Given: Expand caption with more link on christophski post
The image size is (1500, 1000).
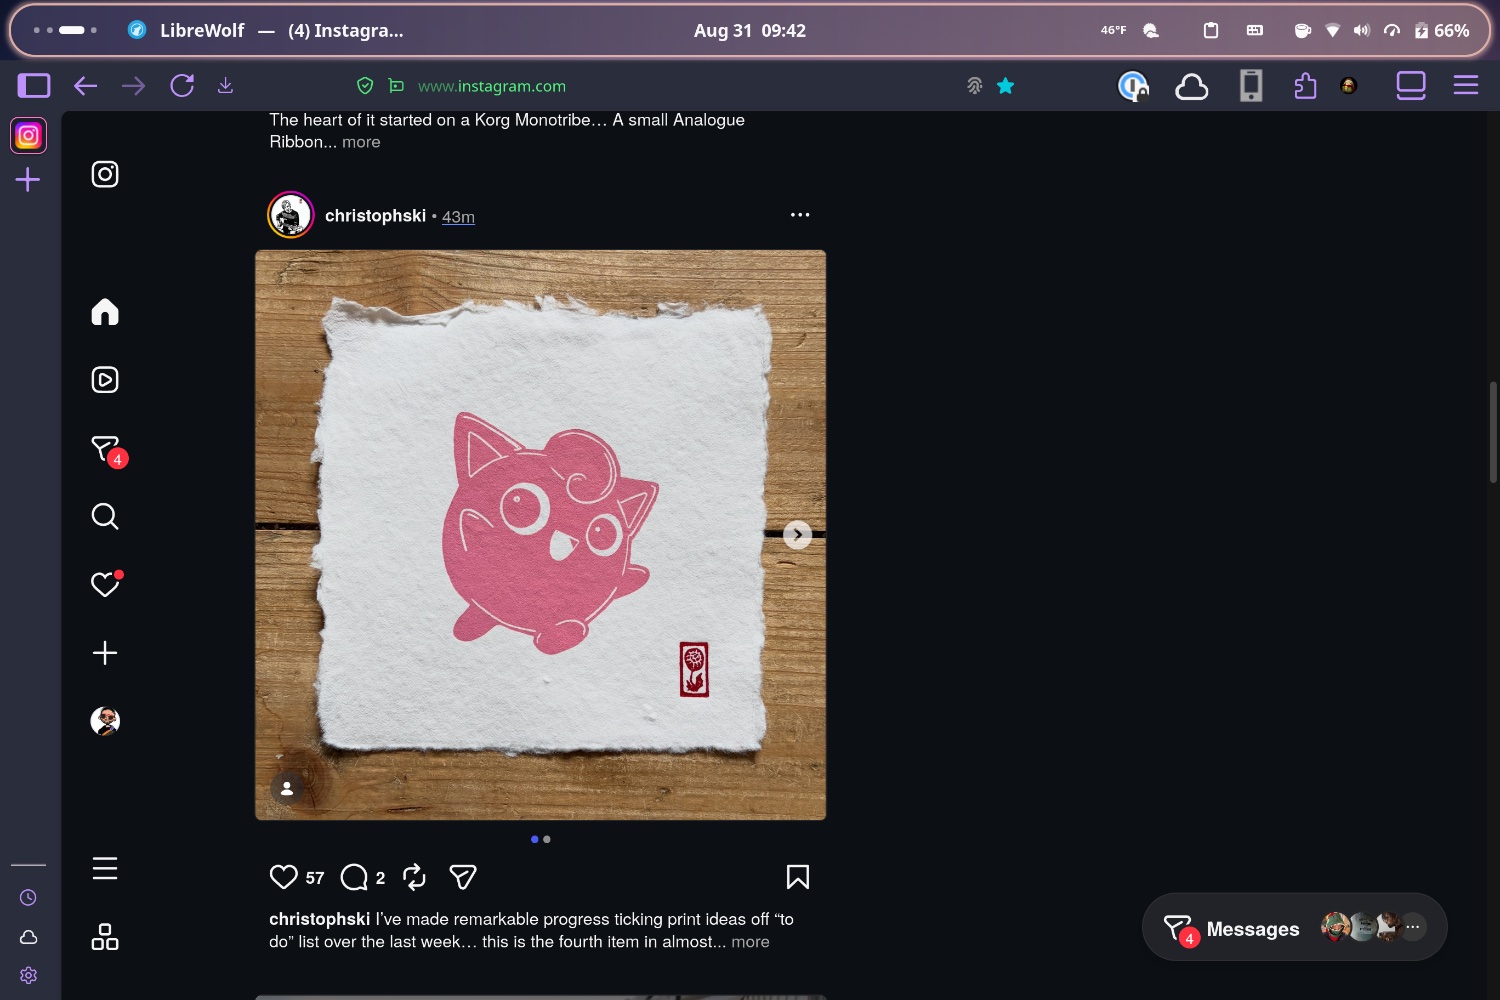Looking at the screenshot, I should (750, 942).
